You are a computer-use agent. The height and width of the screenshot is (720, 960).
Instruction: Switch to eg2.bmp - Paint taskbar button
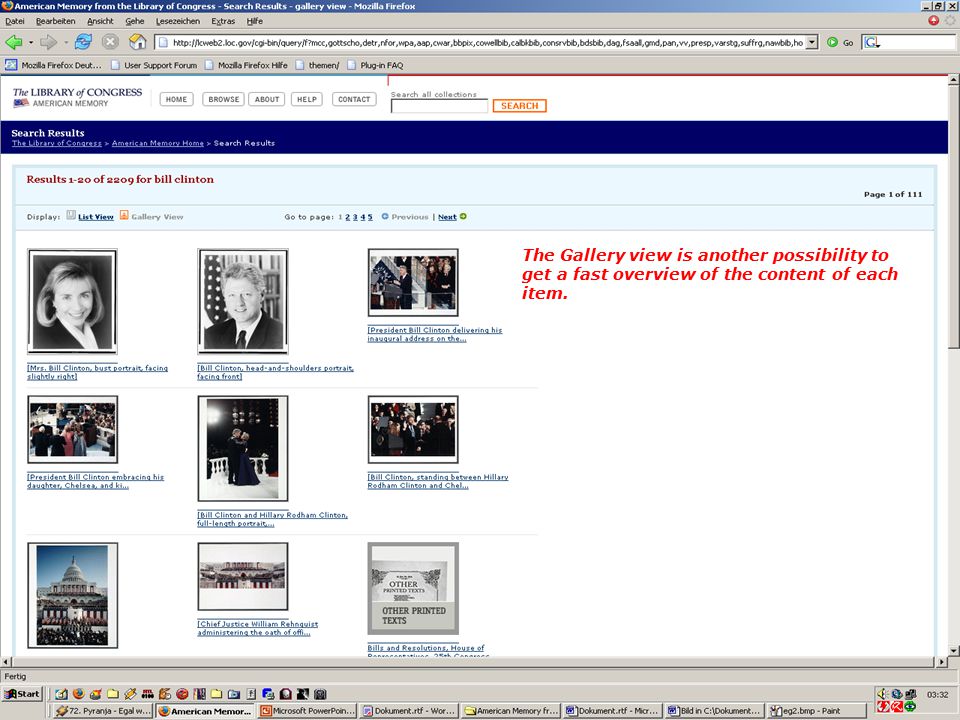(817, 711)
